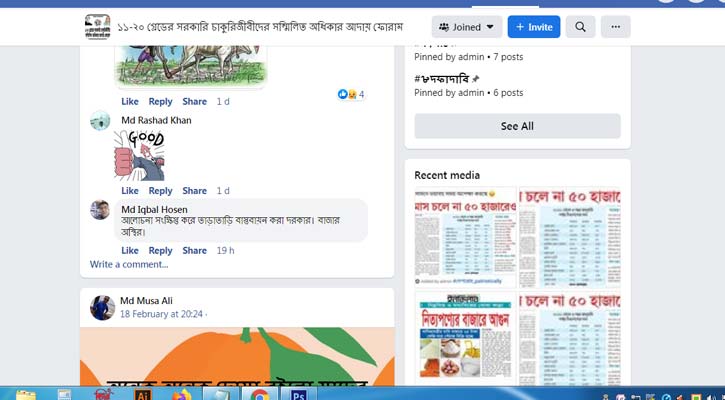Image resolution: width=725 pixels, height=400 pixels.
Task: Open first Recent media newspaper thumbnail
Action: (x=465, y=237)
